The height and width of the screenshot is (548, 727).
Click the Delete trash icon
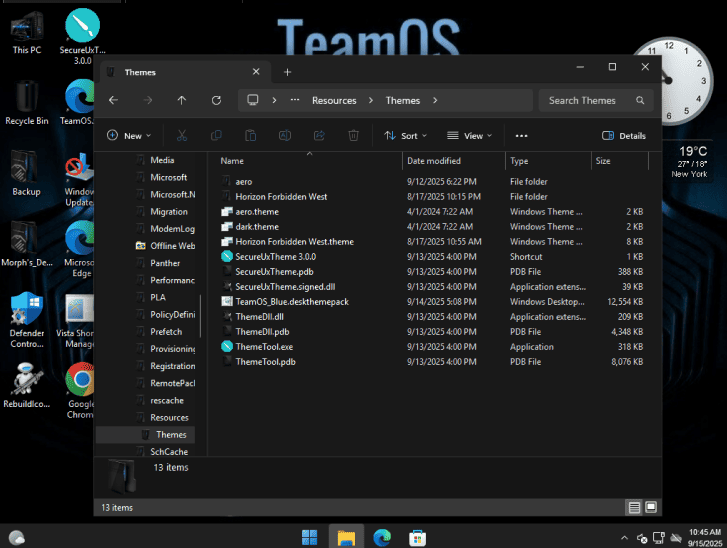353,135
